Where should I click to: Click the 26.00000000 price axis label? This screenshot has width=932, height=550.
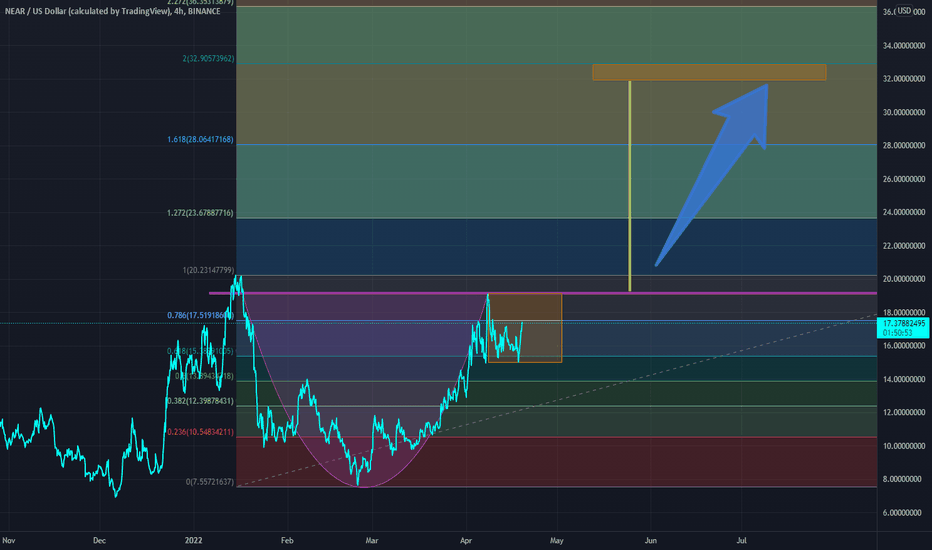pyautogui.click(x=903, y=179)
